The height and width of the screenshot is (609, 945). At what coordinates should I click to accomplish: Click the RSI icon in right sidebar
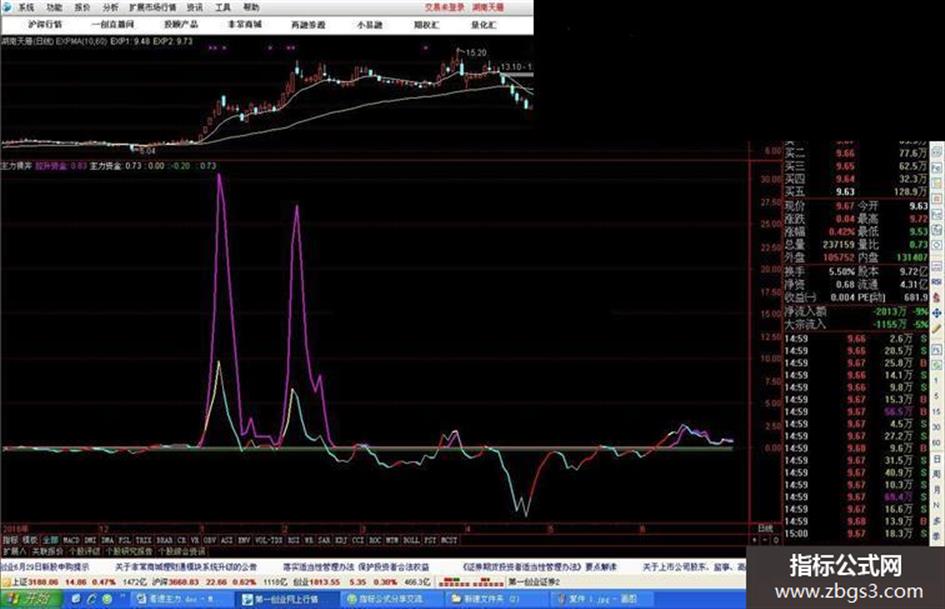[937, 282]
